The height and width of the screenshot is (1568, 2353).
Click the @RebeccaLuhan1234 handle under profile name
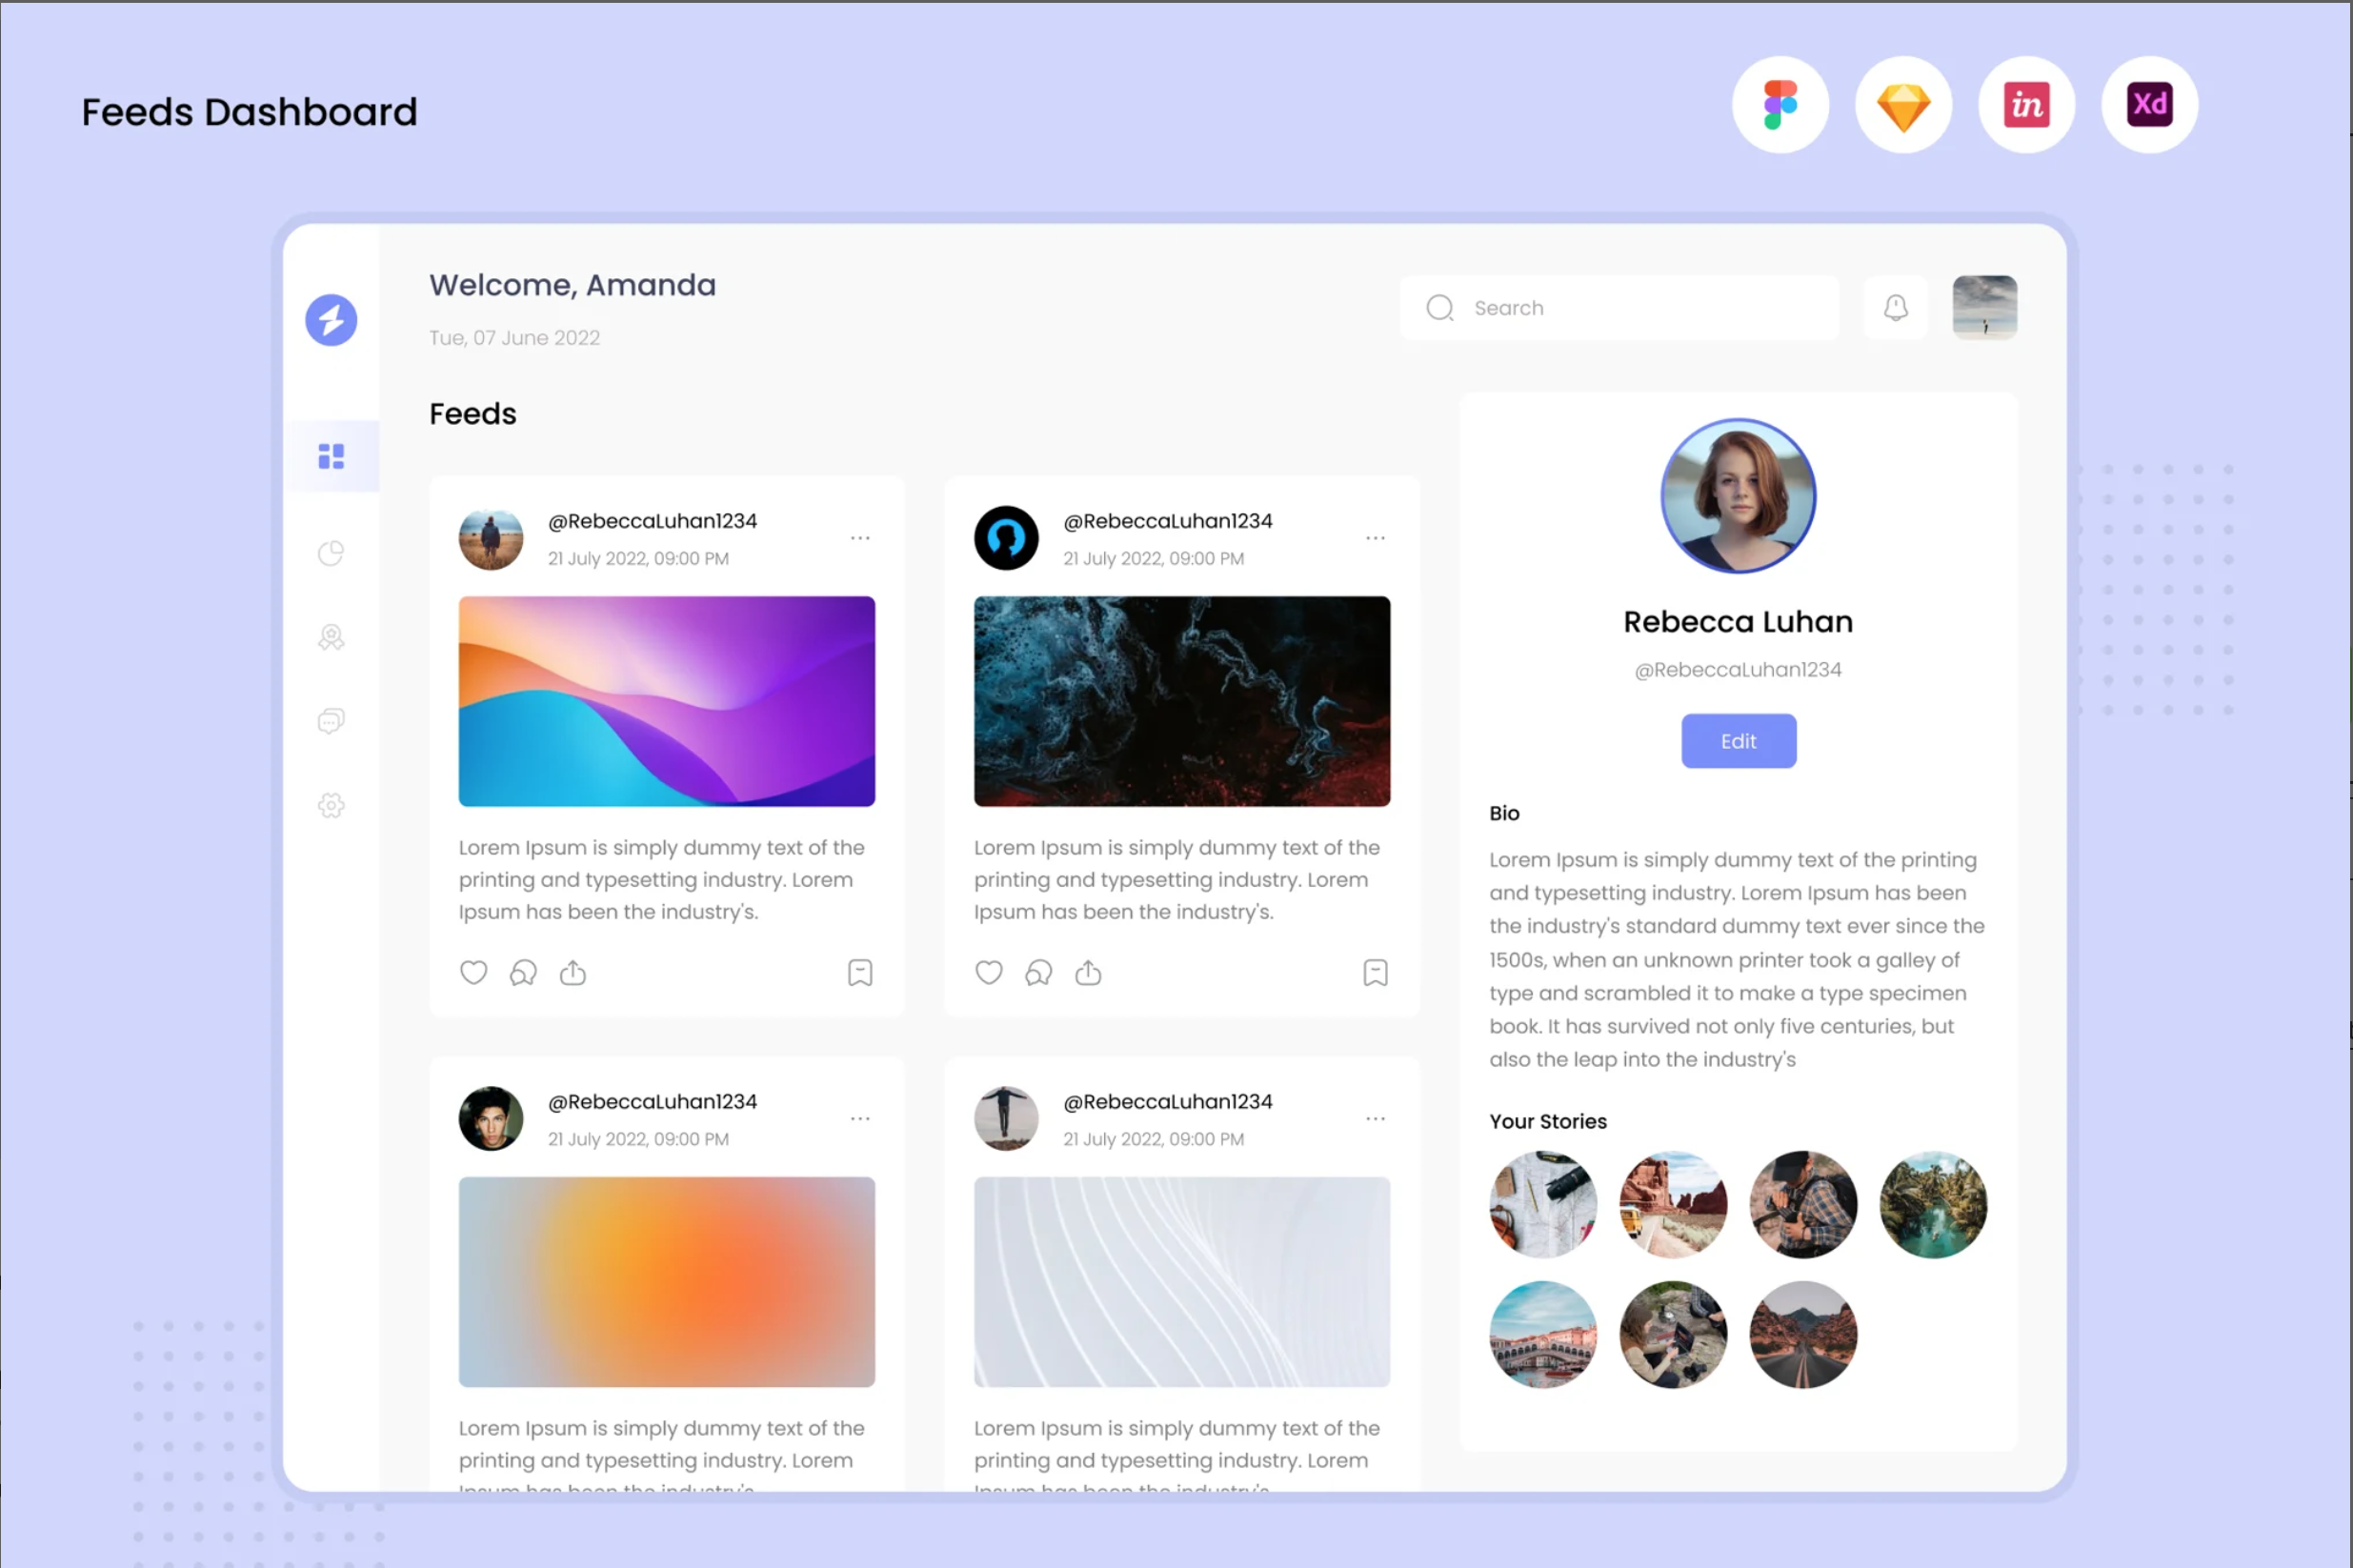[x=1738, y=670]
